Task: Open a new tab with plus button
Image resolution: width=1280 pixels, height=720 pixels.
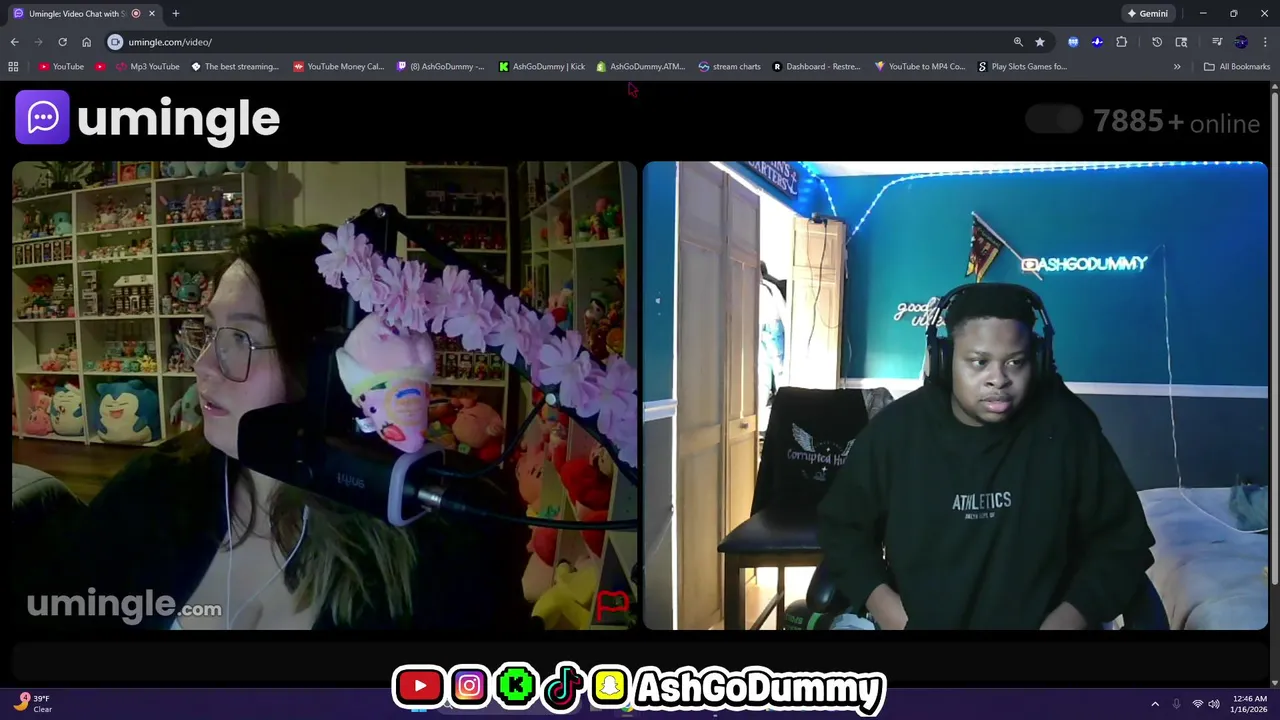Action: [175, 13]
